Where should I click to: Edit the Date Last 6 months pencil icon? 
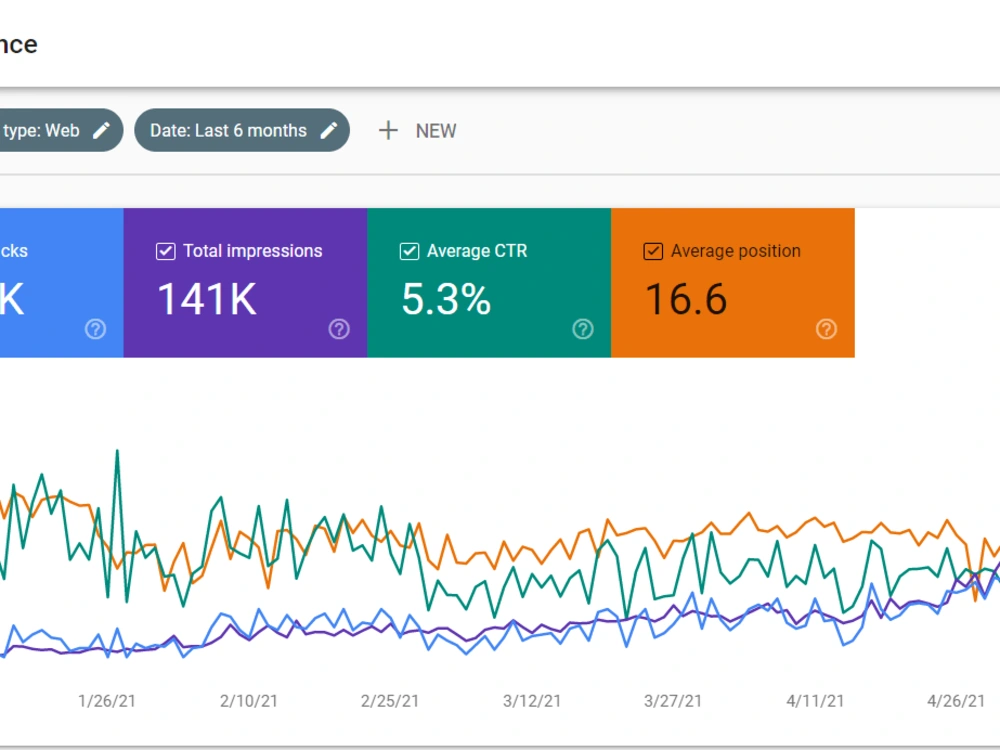tap(328, 131)
